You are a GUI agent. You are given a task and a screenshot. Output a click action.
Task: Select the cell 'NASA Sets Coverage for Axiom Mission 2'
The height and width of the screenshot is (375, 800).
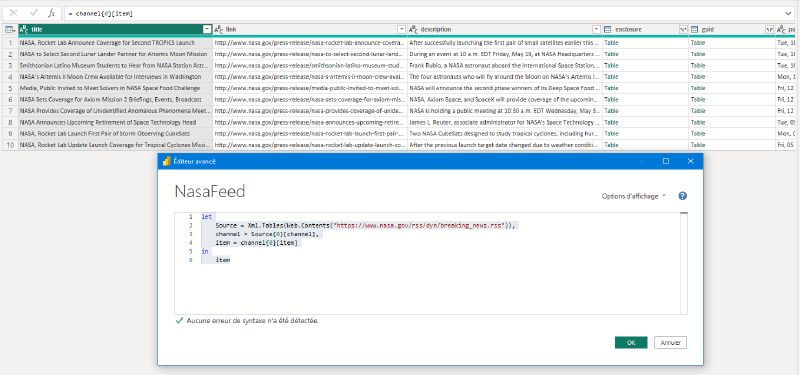[115, 99]
